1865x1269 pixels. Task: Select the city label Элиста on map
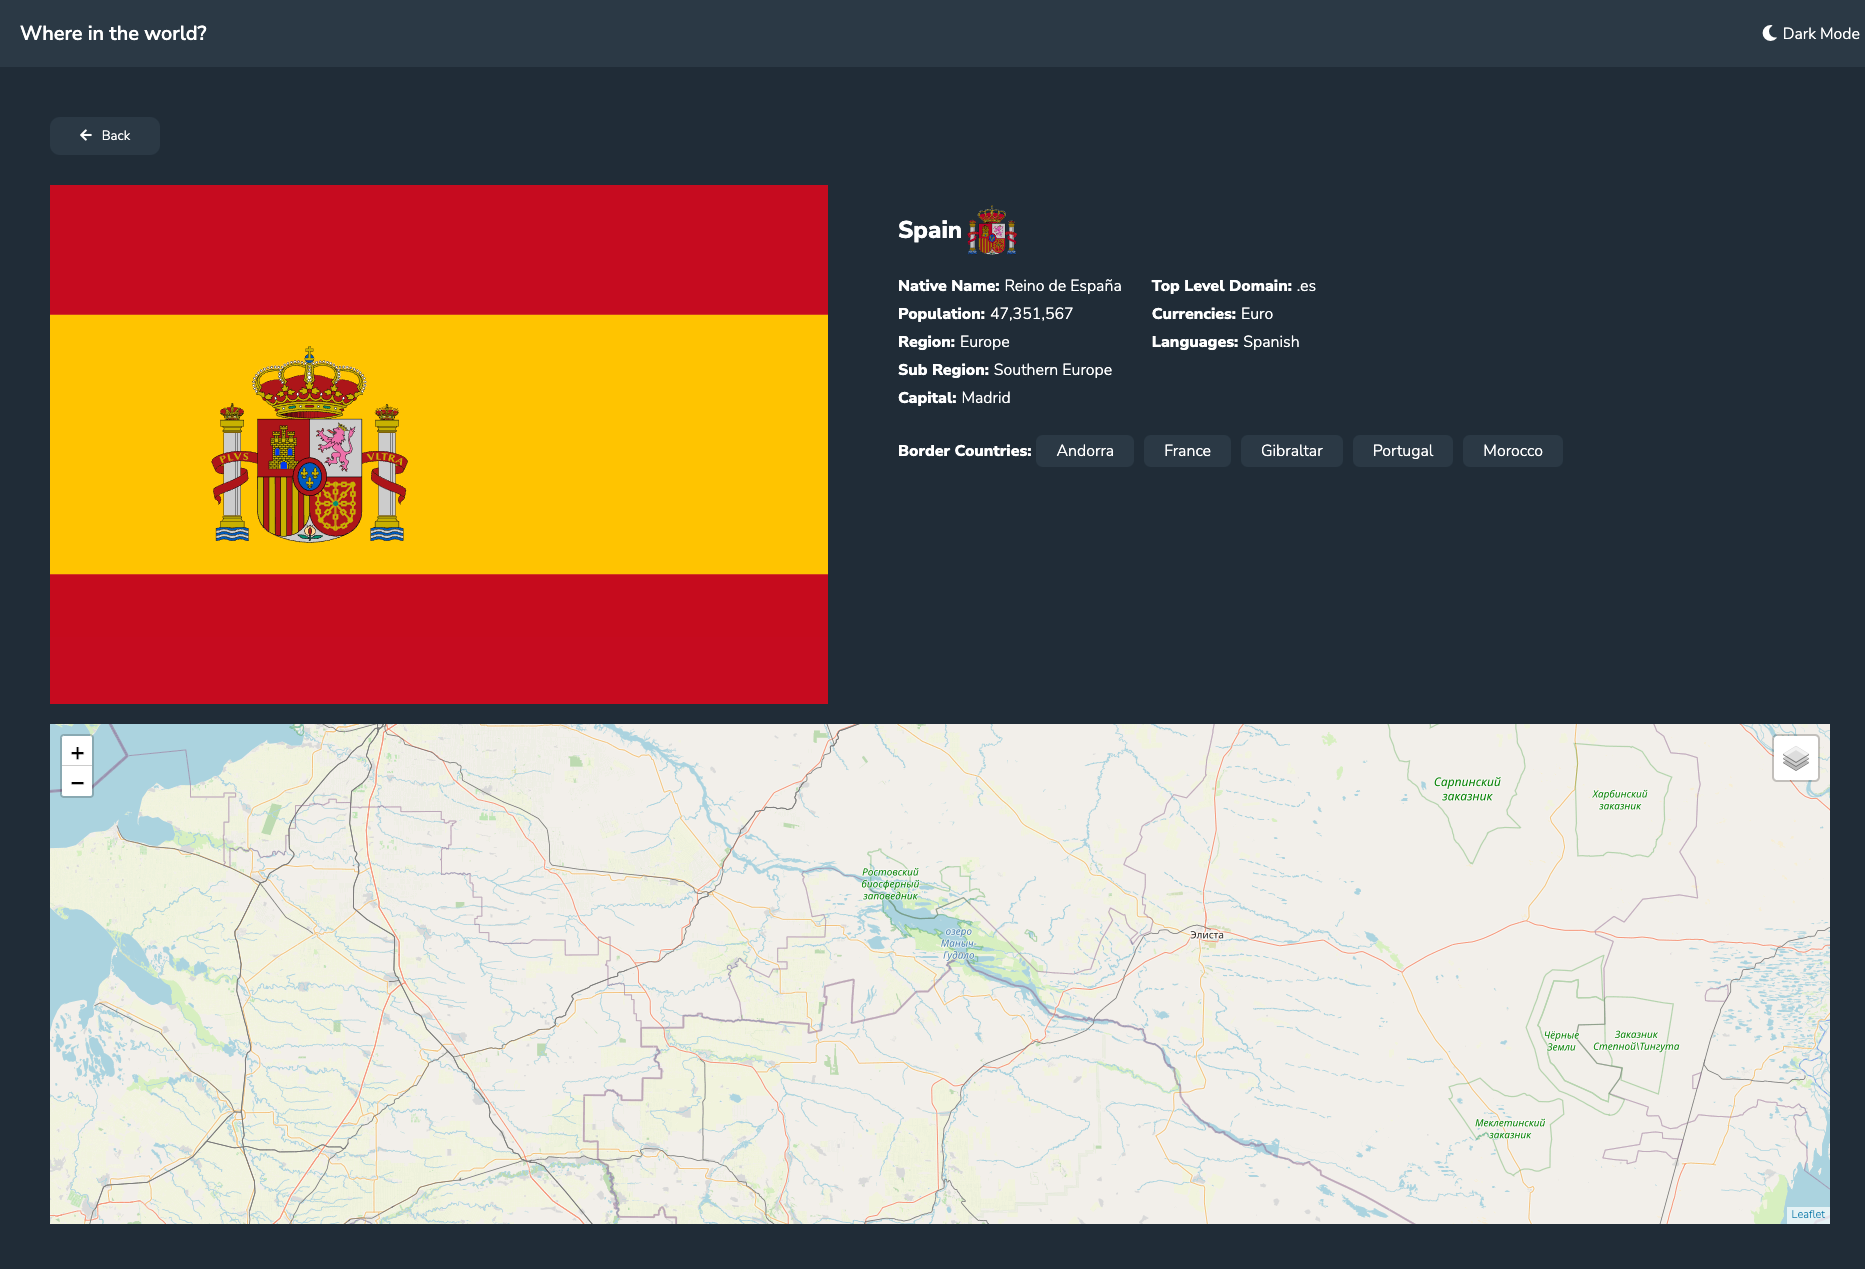(1207, 935)
